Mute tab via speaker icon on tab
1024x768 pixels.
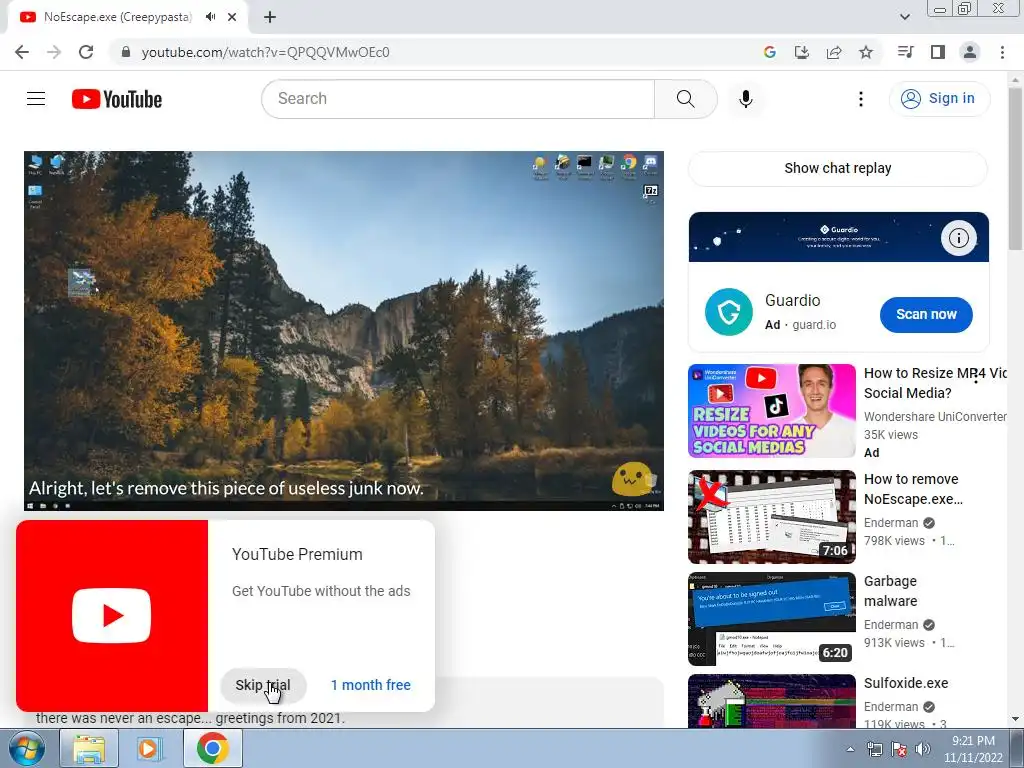(x=210, y=17)
